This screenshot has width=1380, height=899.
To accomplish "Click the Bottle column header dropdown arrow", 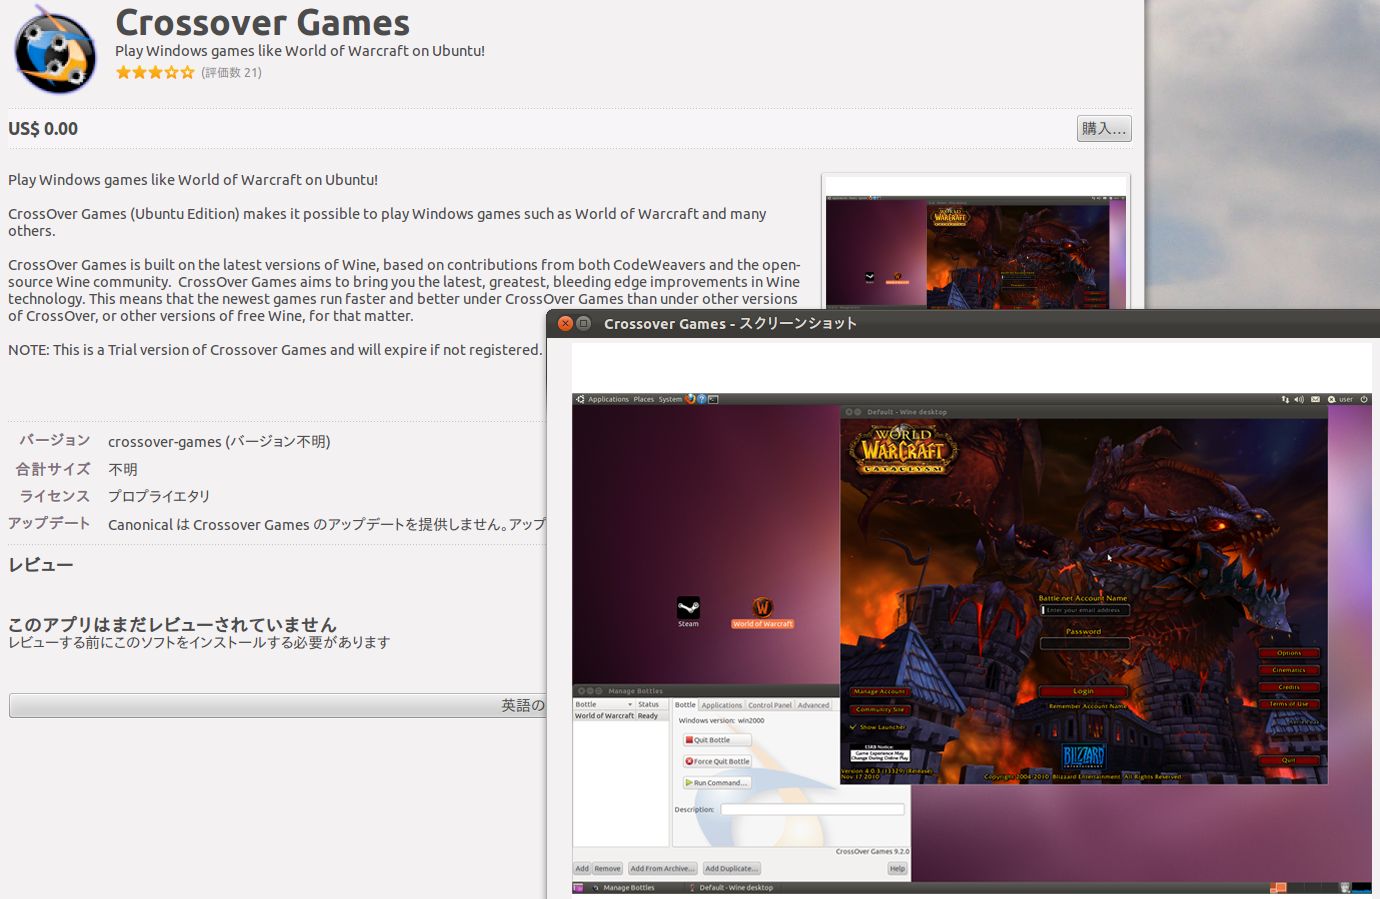I will [x=629, y=705].
